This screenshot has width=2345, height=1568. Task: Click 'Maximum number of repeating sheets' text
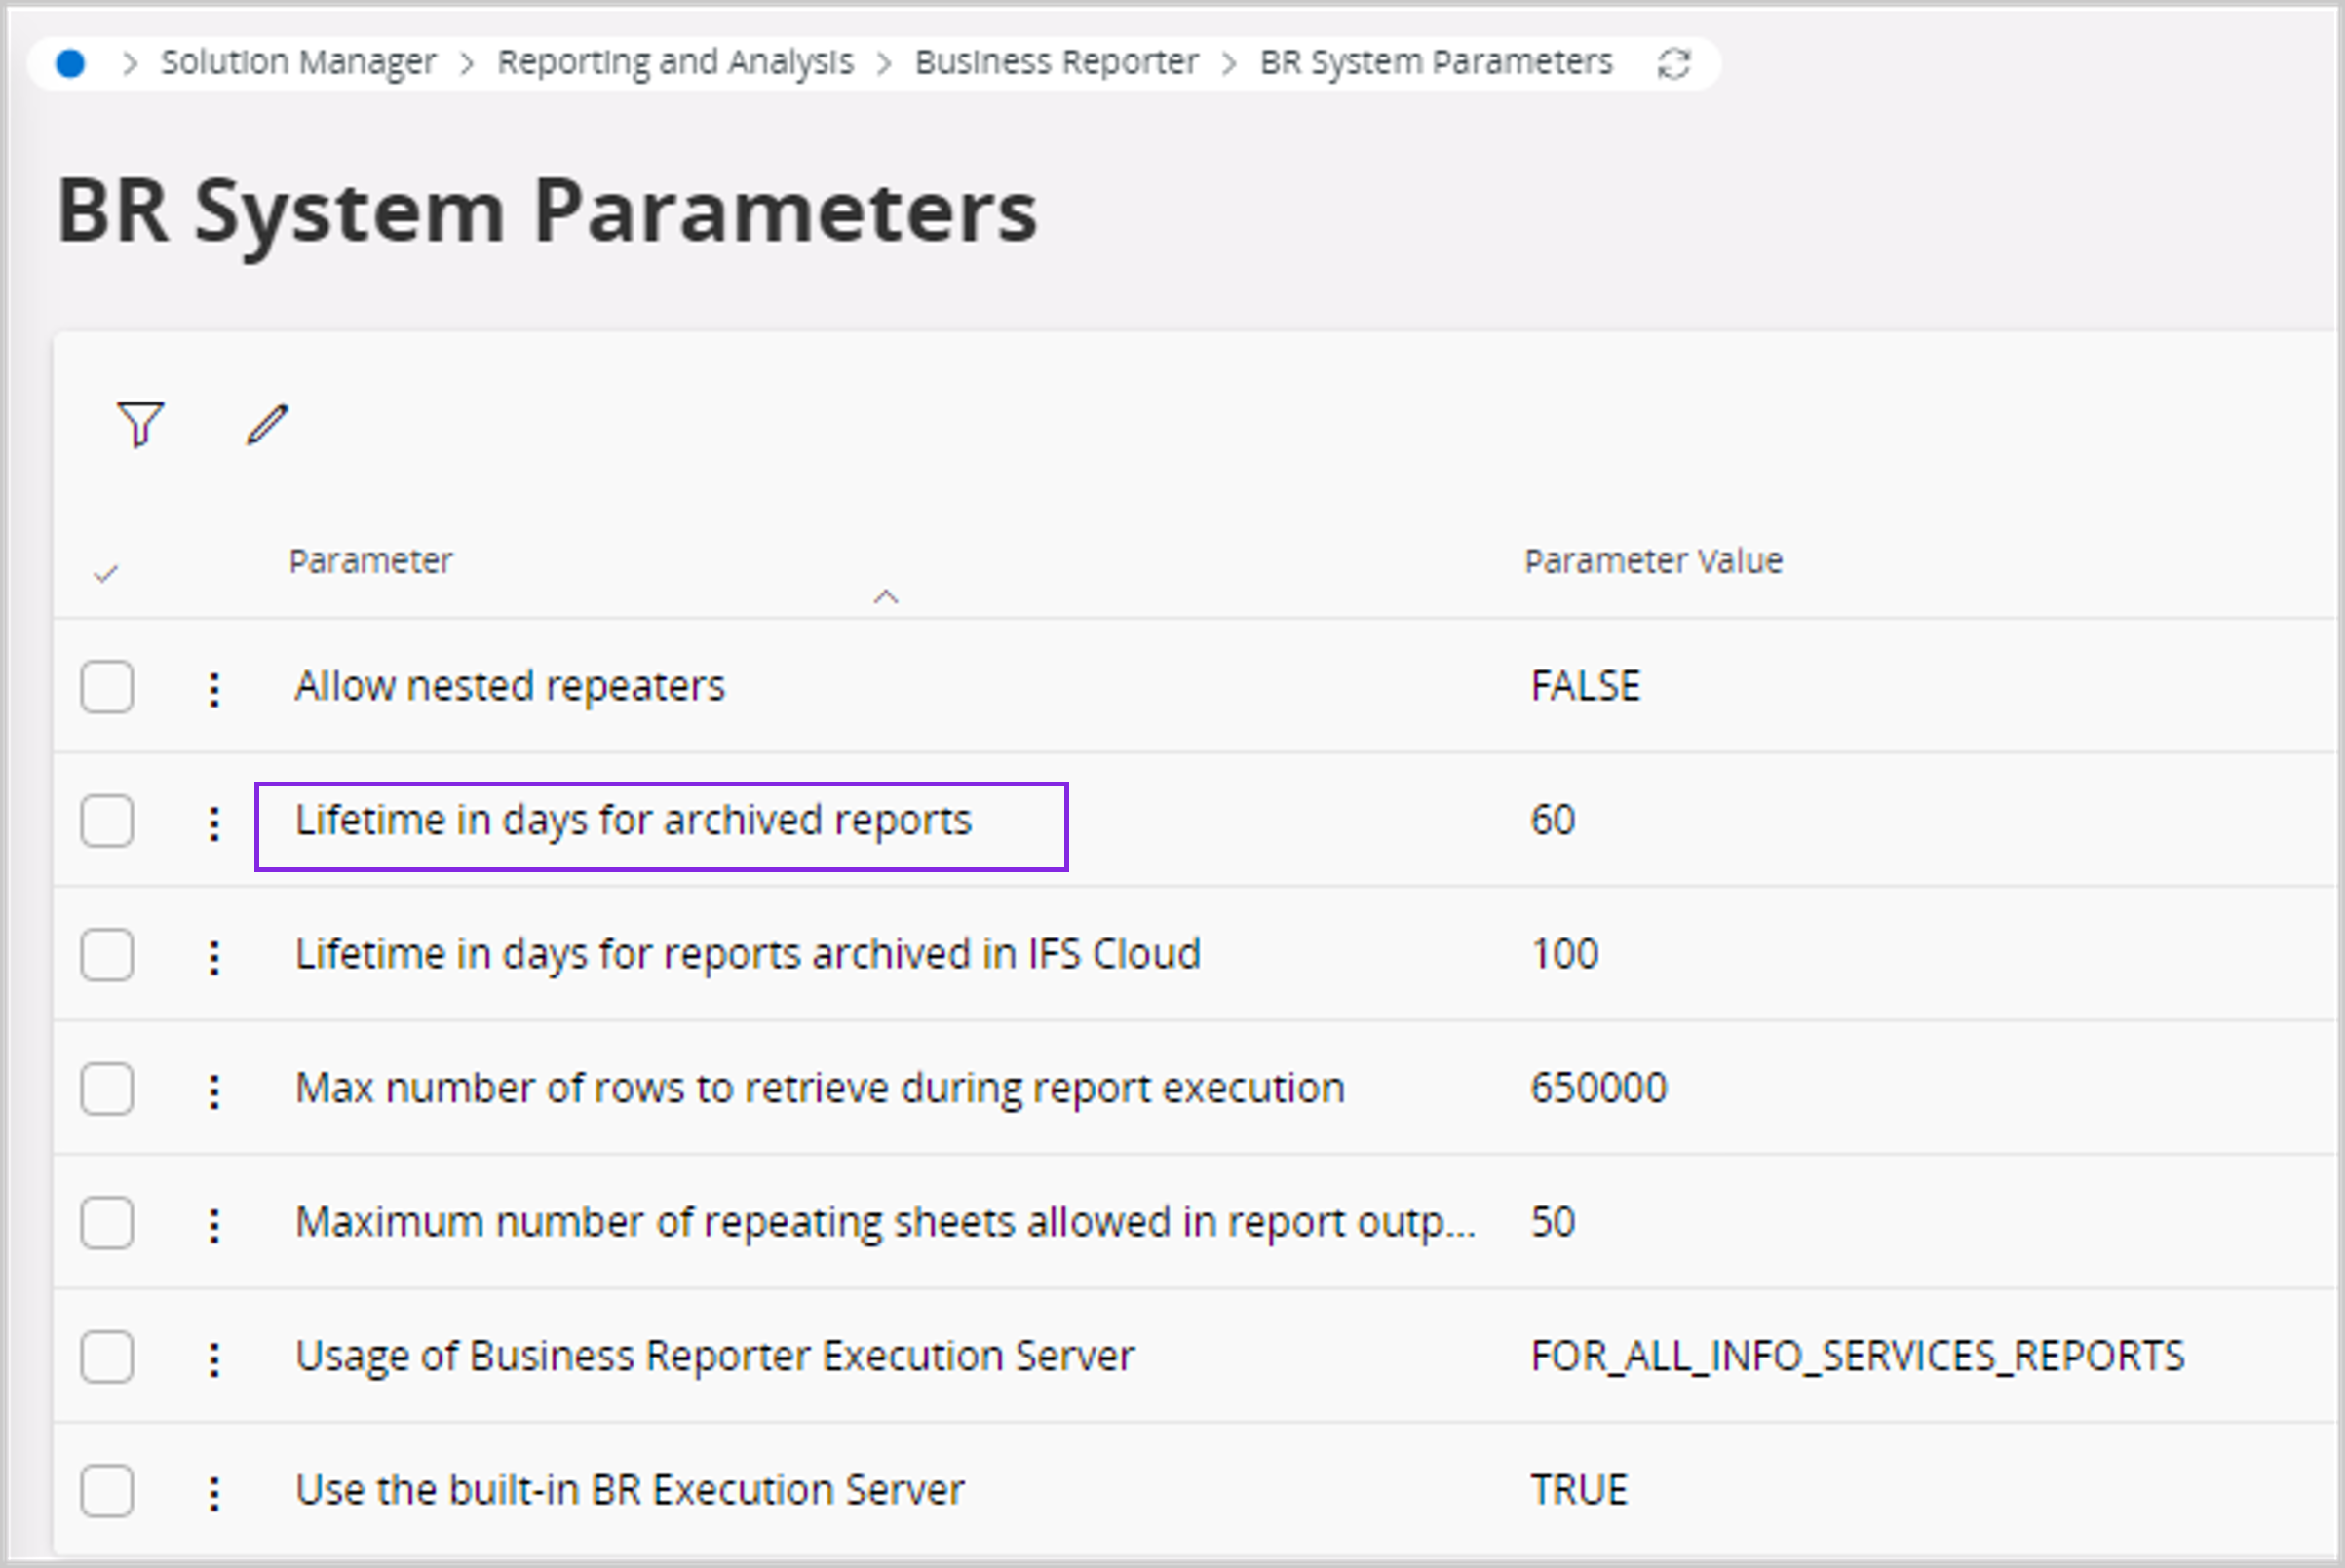coord(885,1223)
